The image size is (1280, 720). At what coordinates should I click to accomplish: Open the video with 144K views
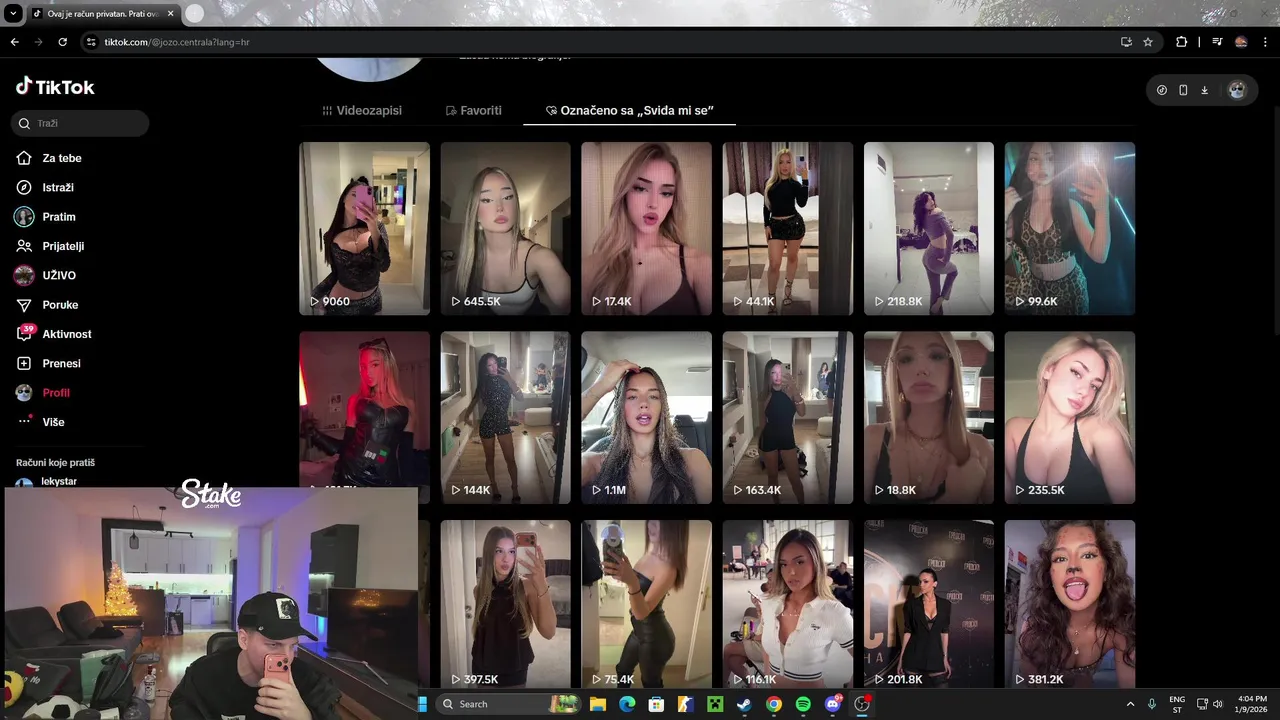505,417
